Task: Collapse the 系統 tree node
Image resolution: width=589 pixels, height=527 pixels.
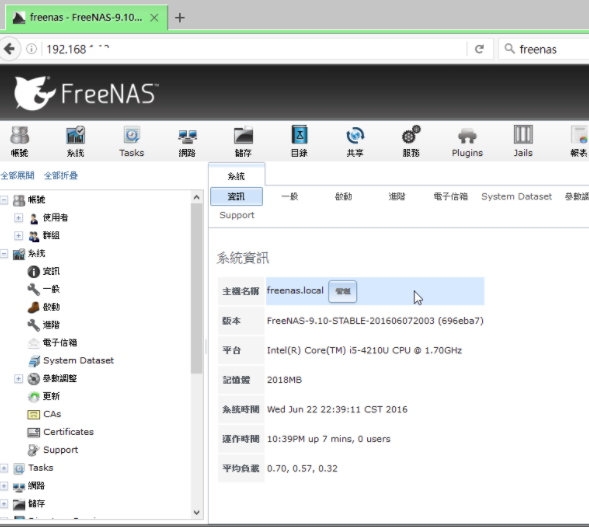Action: click(4, 254)
